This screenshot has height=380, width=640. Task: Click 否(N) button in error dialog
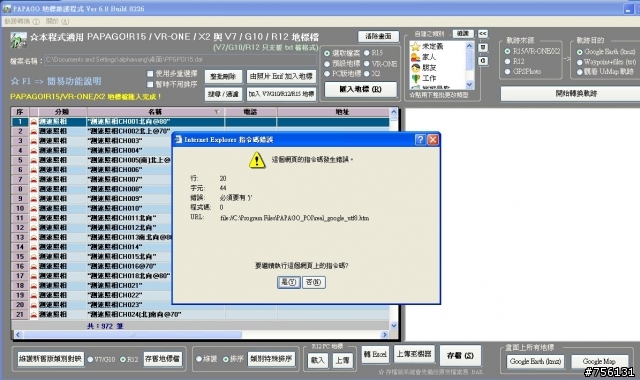(x=313, y=282)
